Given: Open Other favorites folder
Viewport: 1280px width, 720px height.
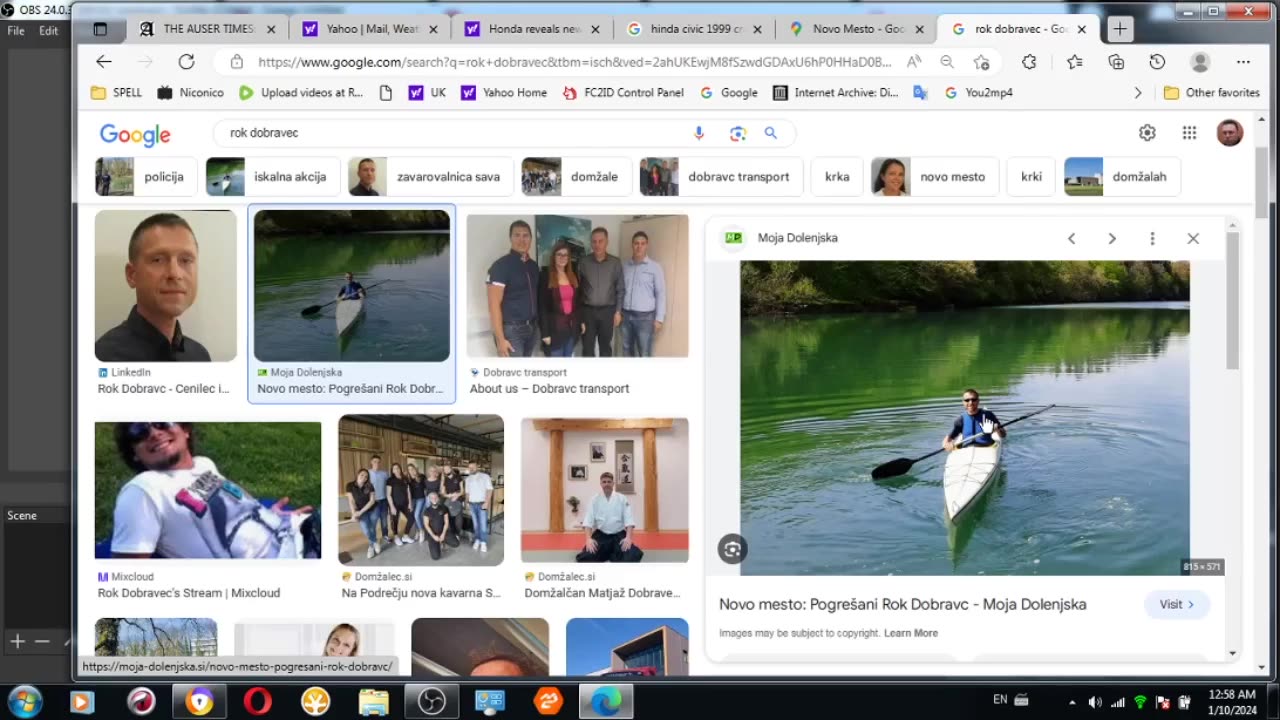Looking at the screenshot, I should point(1211,93).
